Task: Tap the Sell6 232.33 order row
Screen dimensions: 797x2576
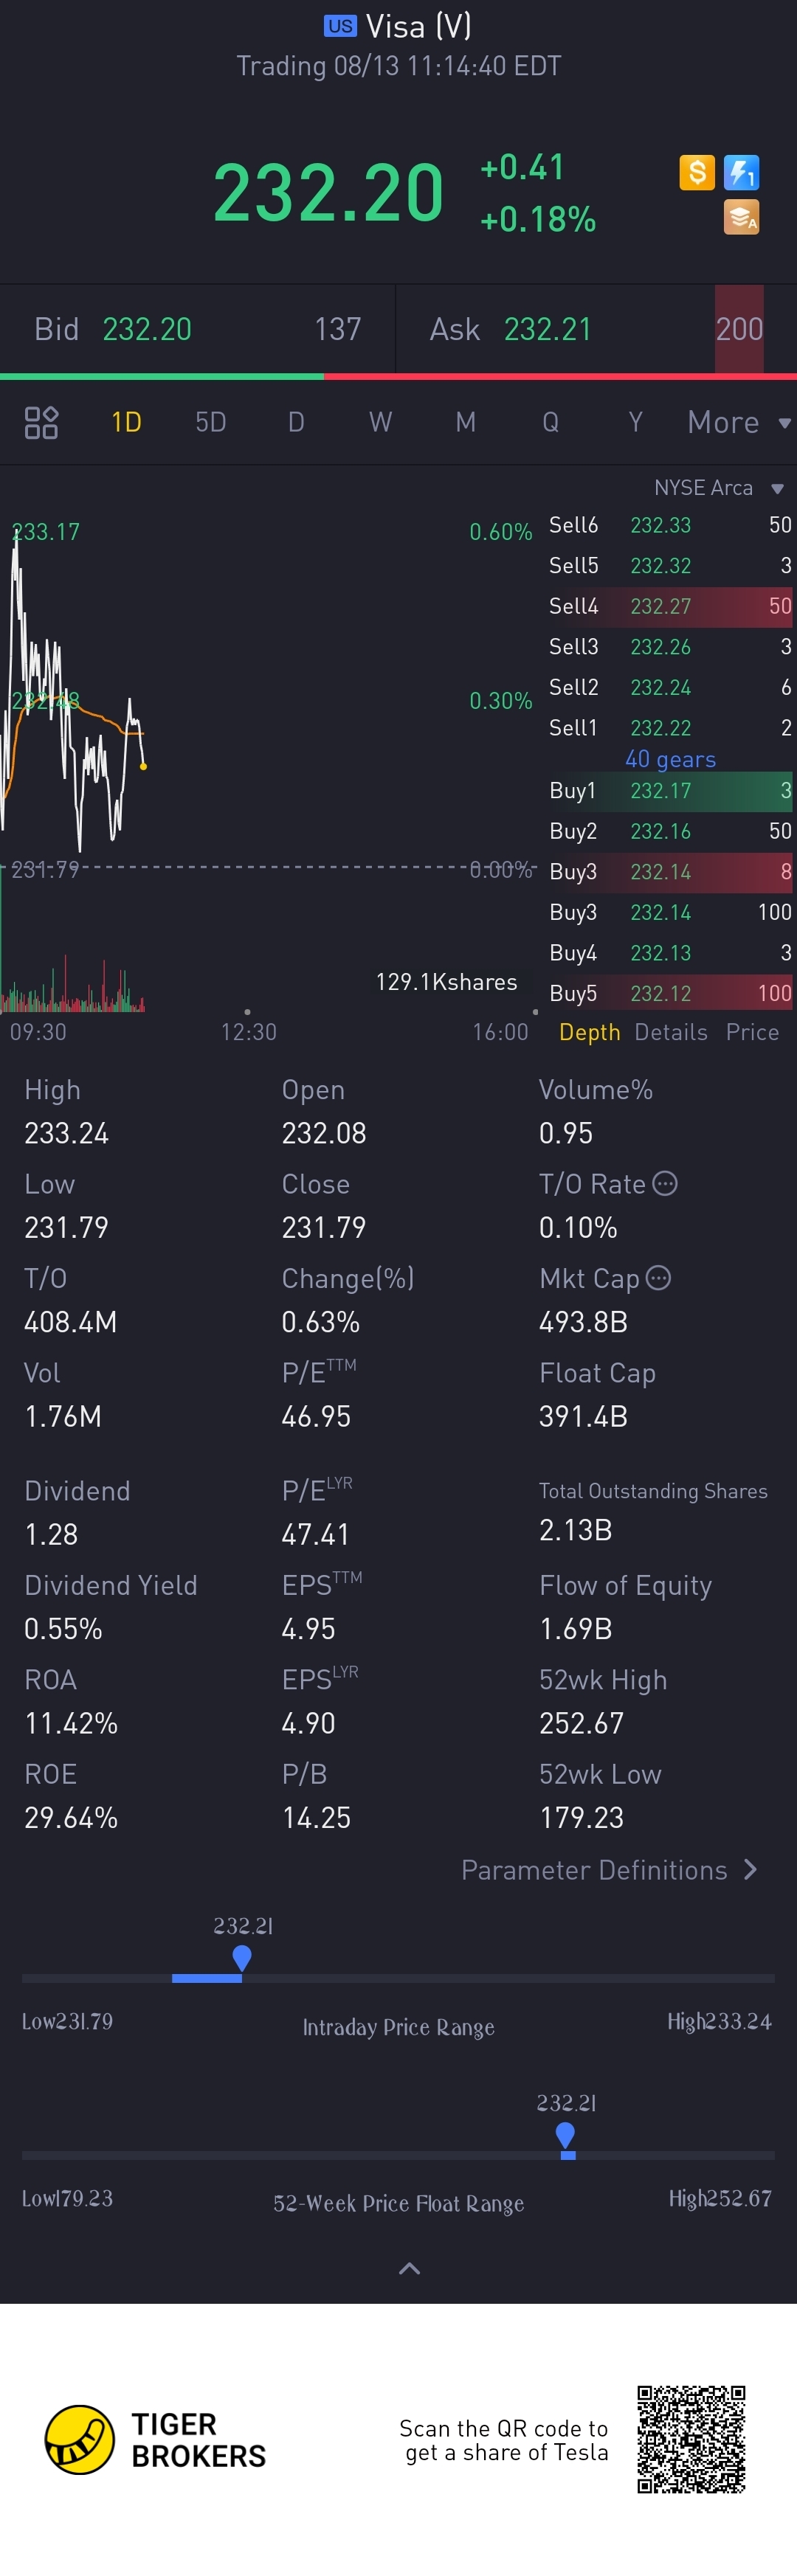Action: pos(669,525)
